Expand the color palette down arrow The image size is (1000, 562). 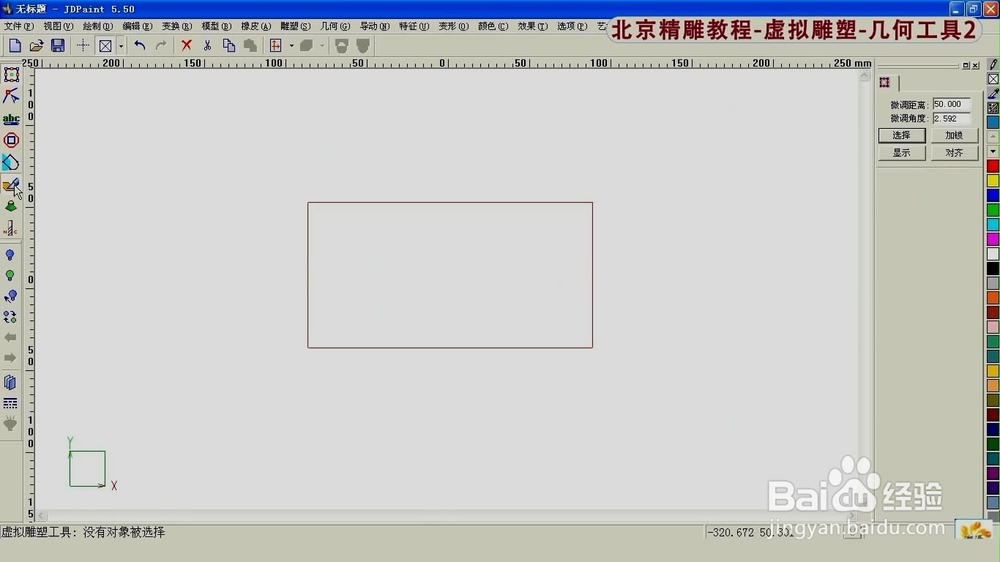(993, 151)
